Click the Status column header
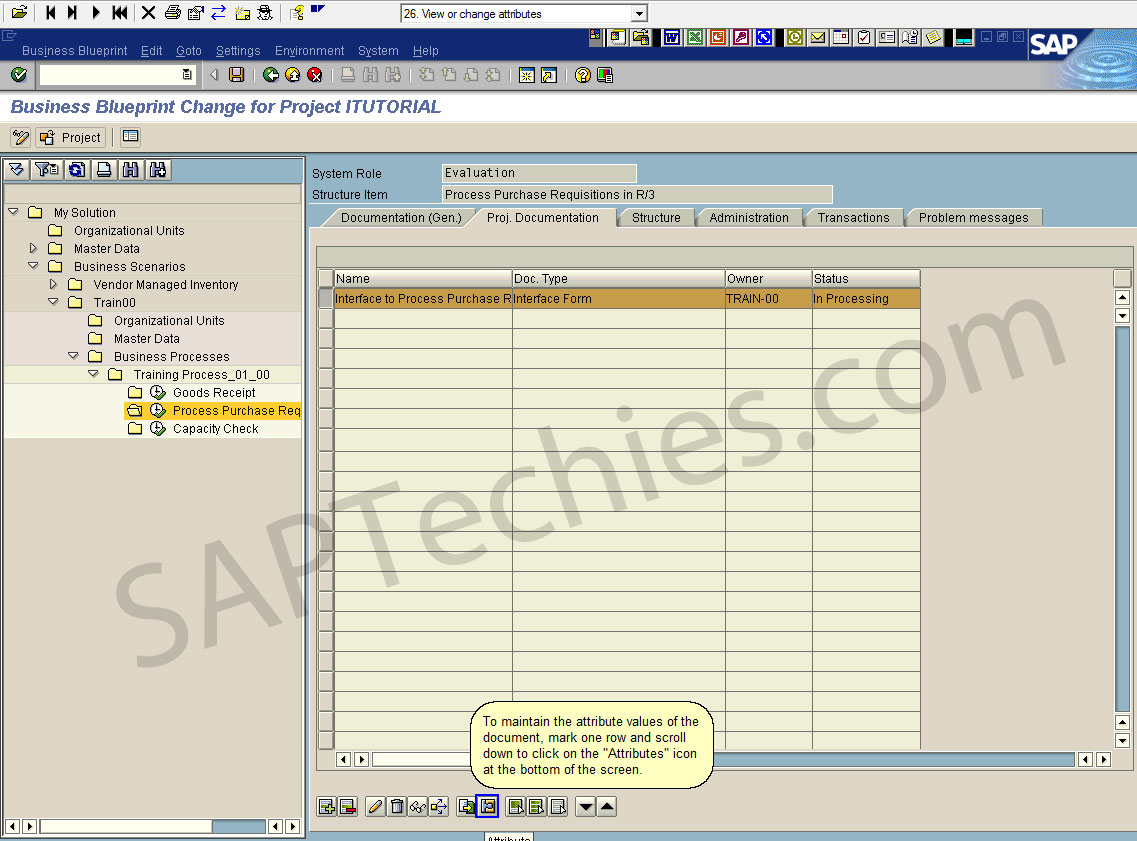This screenshot has width=1137, height=841. [866, 278]
